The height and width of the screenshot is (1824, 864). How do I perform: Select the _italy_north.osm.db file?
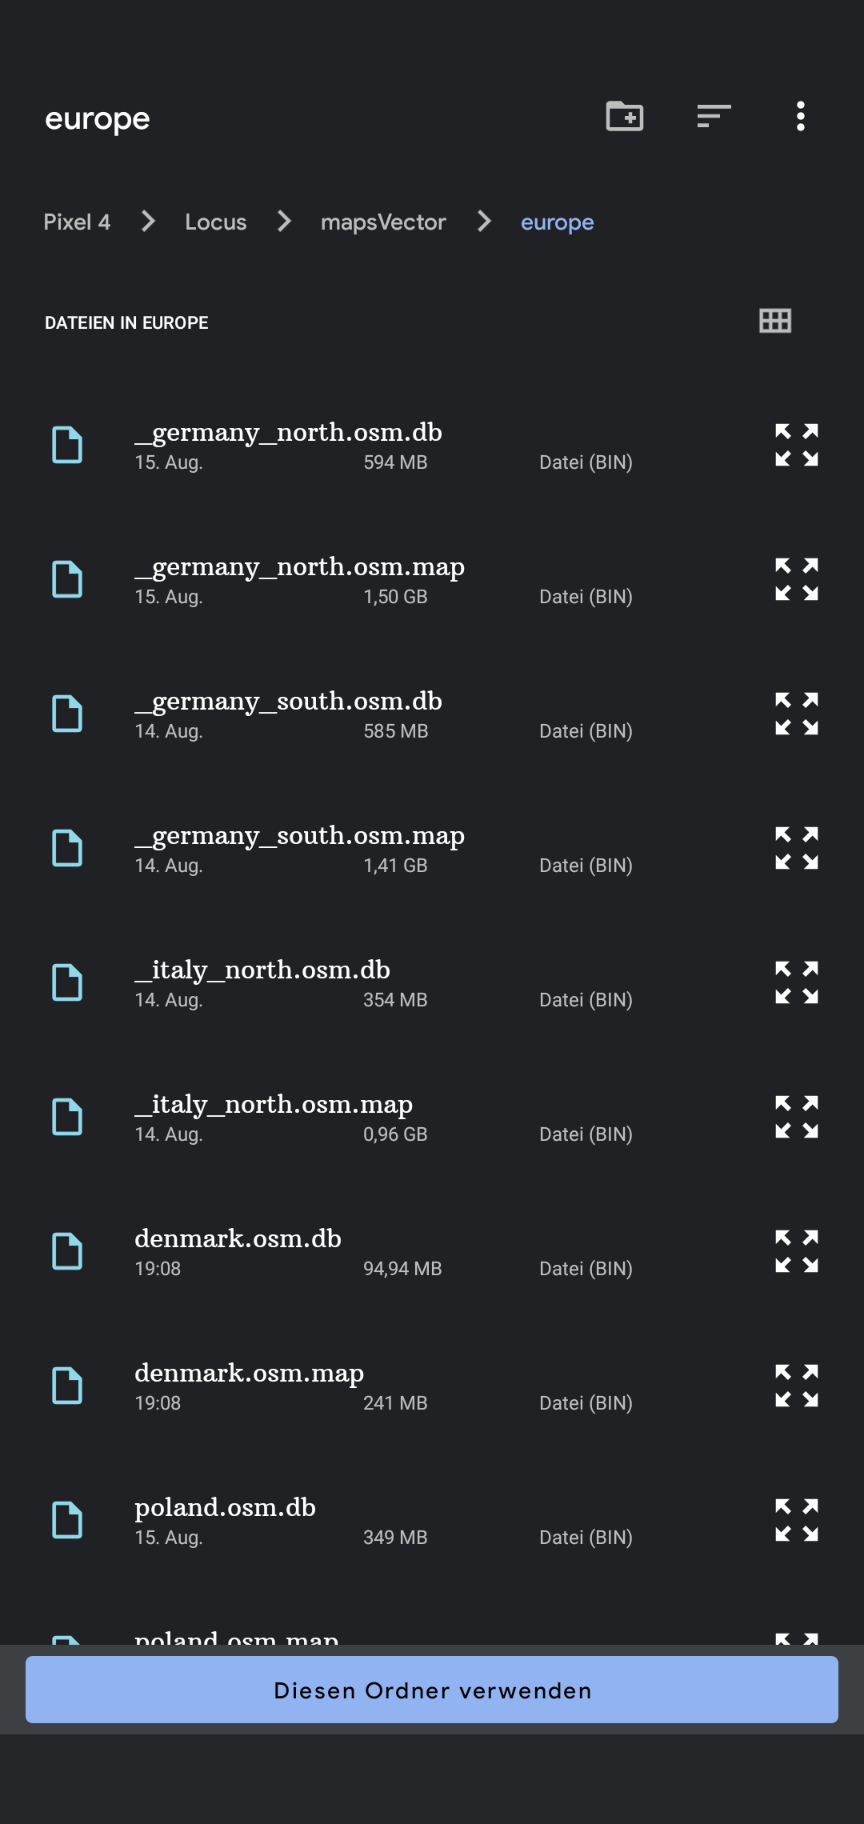pyautogui.click(x=262, y=982)
